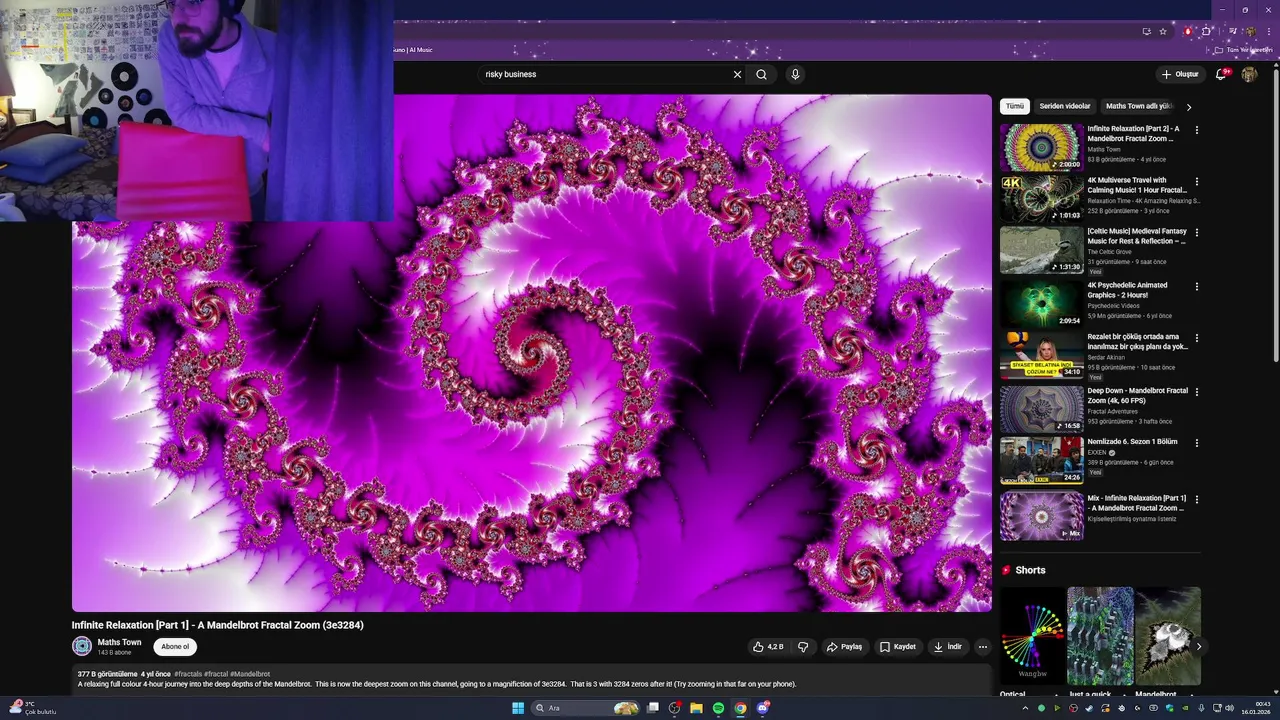Screen dimensions: 1280x720
Task: Open the Mix Infinite Relaxation playlist thumbnail
Action: tap(1042, 516)
